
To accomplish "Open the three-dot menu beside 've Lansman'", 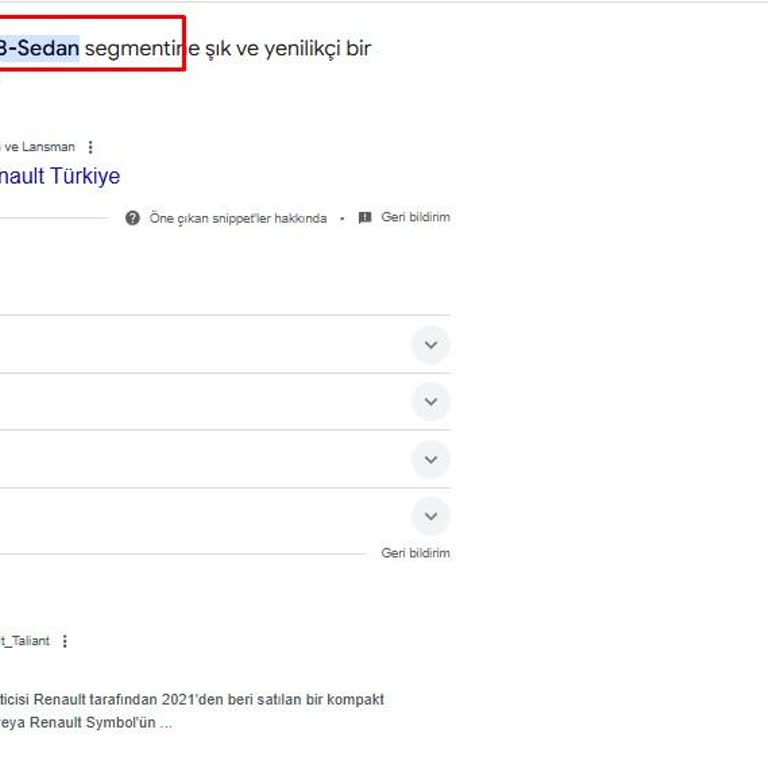I will 90,147.
